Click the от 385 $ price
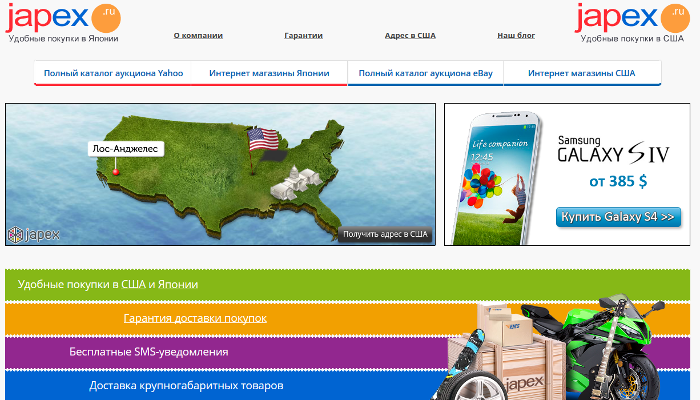Viewport: 700px width, 400px height. tap(618, 181)
